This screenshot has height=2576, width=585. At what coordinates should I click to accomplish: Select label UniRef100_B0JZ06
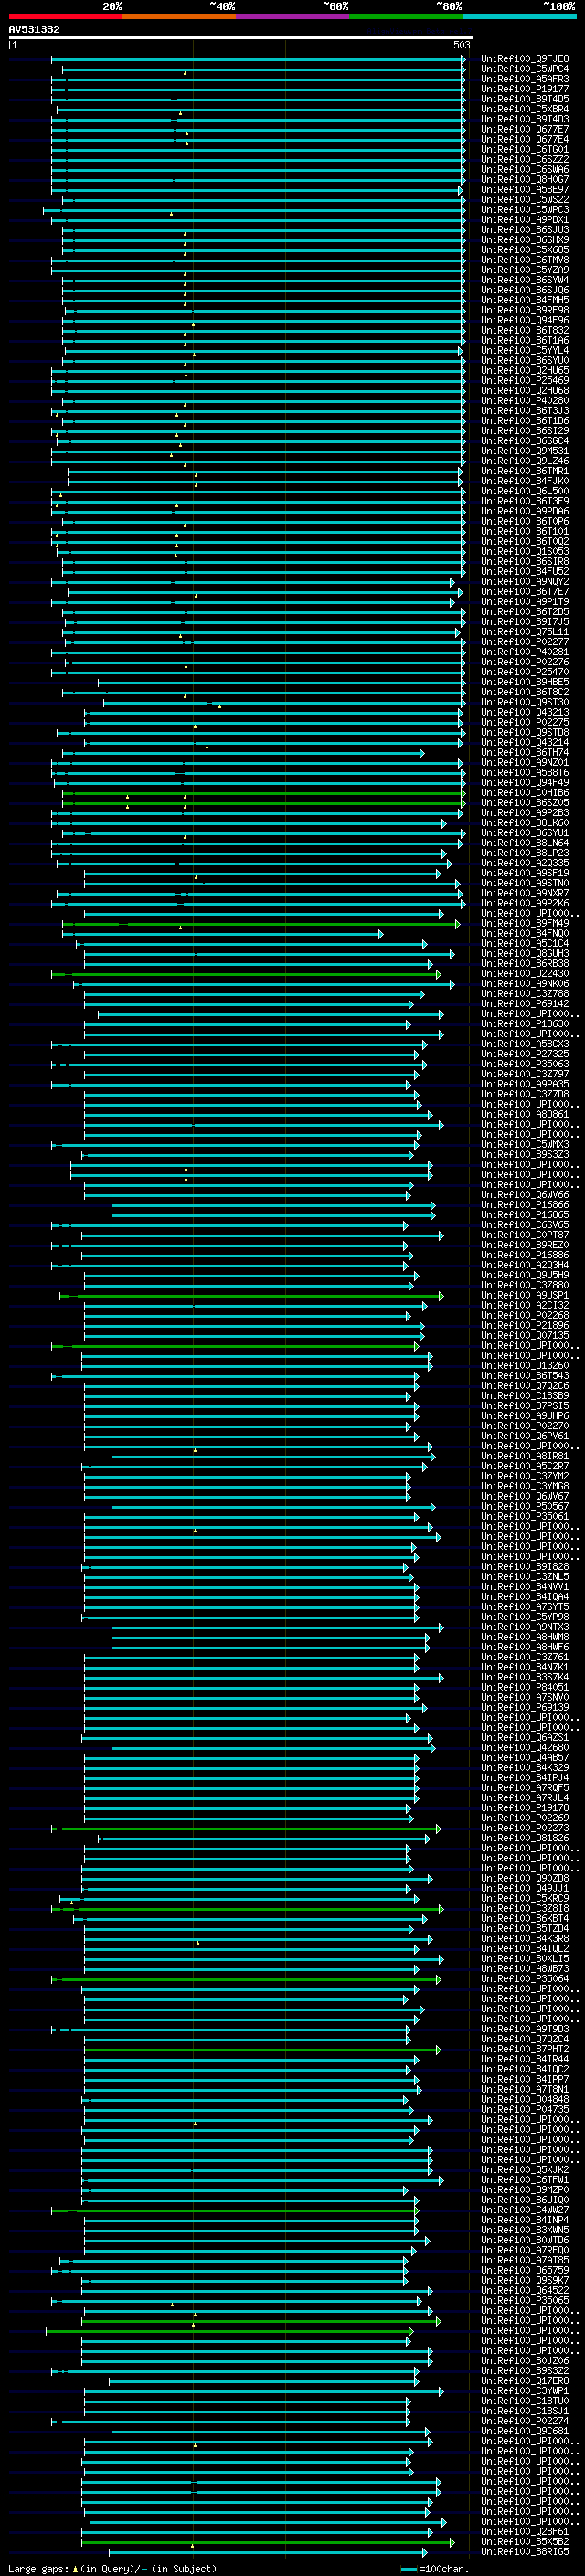pyautogui.click(x=524, y=2361)
